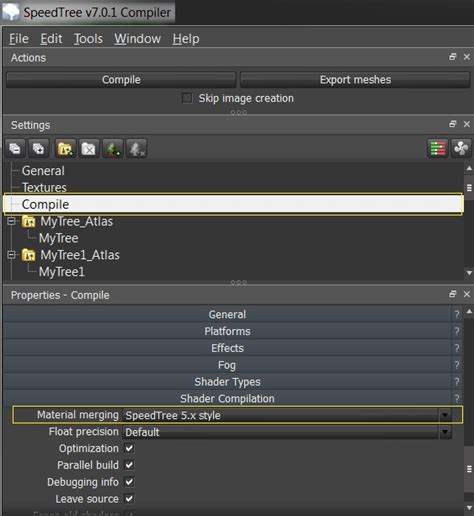Click the remove atlas folder icon

coord(89,148)
